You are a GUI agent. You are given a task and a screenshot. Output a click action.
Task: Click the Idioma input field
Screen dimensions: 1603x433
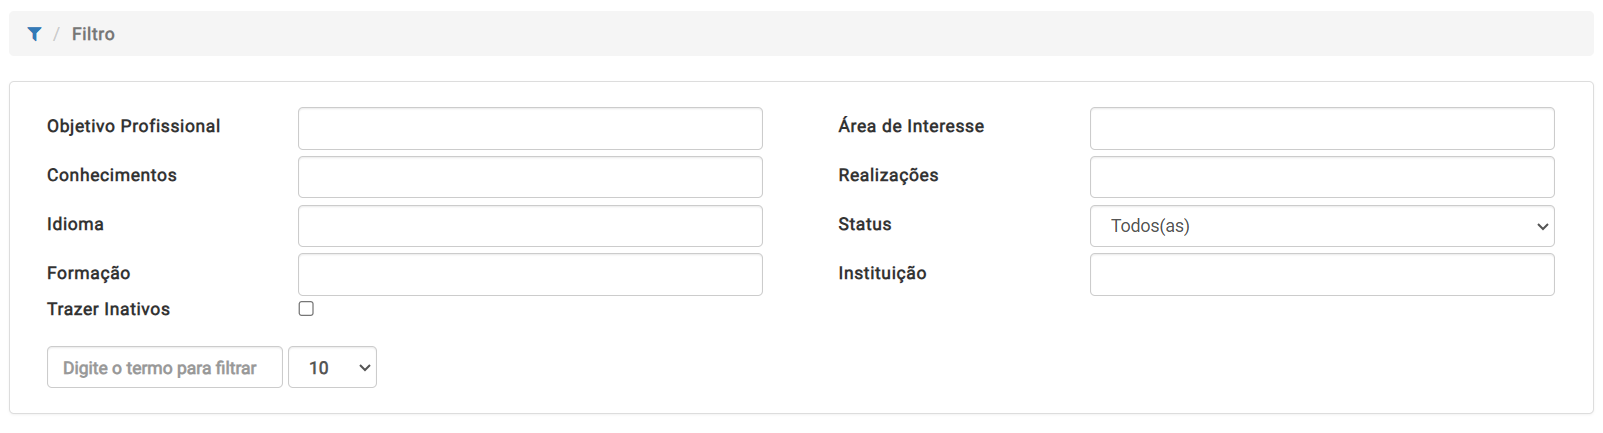coord(530,226)
